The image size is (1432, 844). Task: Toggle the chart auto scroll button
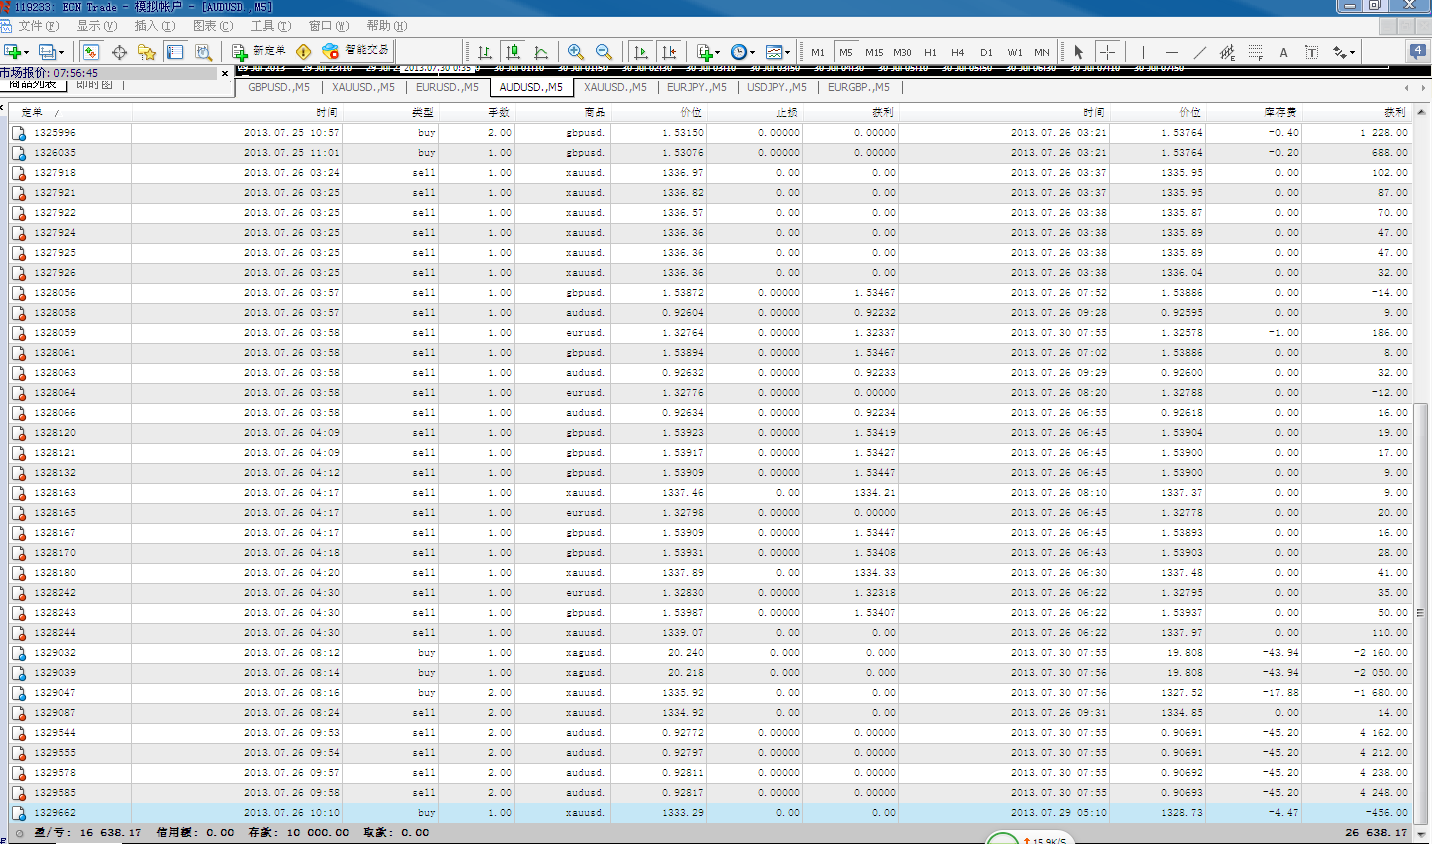click(x=641, y=52)
